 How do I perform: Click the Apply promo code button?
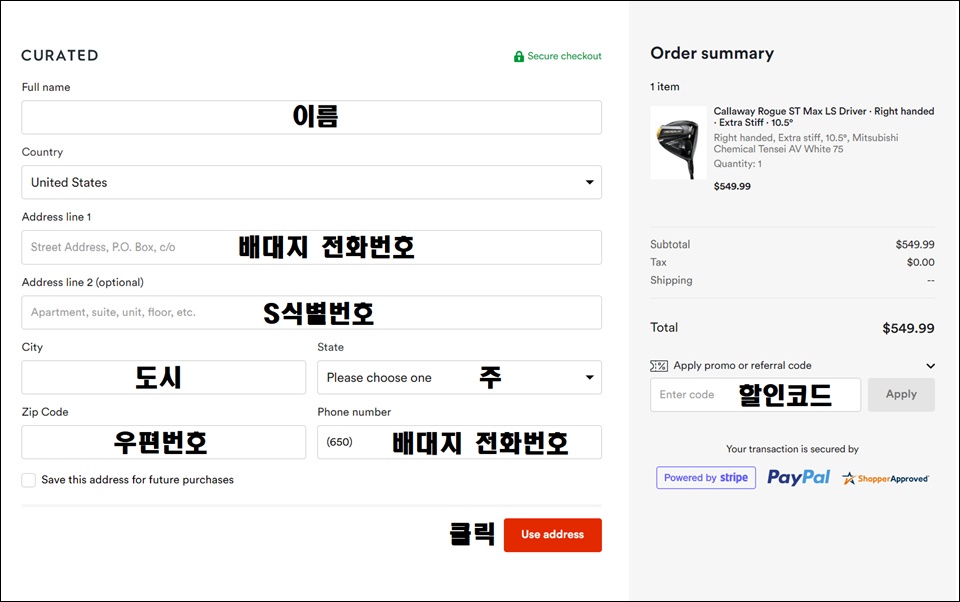point(901,394)
